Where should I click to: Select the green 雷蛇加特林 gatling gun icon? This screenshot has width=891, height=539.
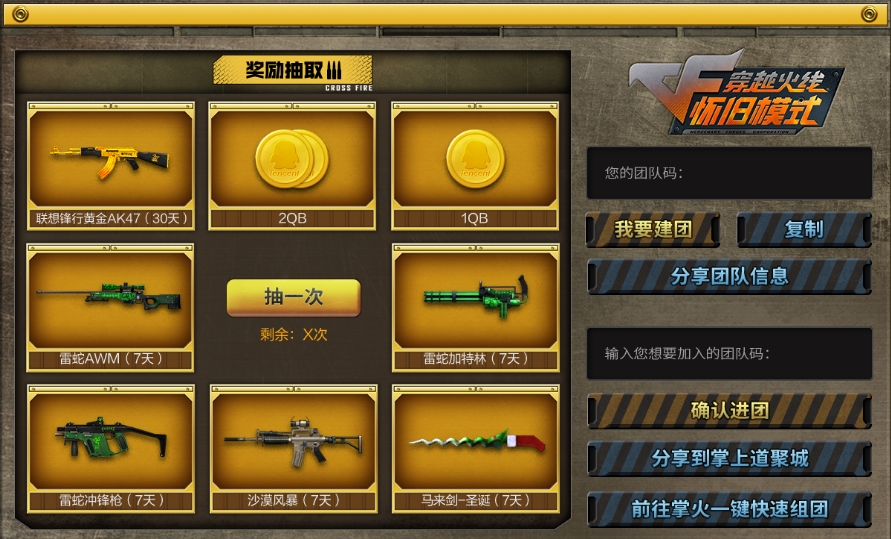pyautogui.click(x=476, y=296)
